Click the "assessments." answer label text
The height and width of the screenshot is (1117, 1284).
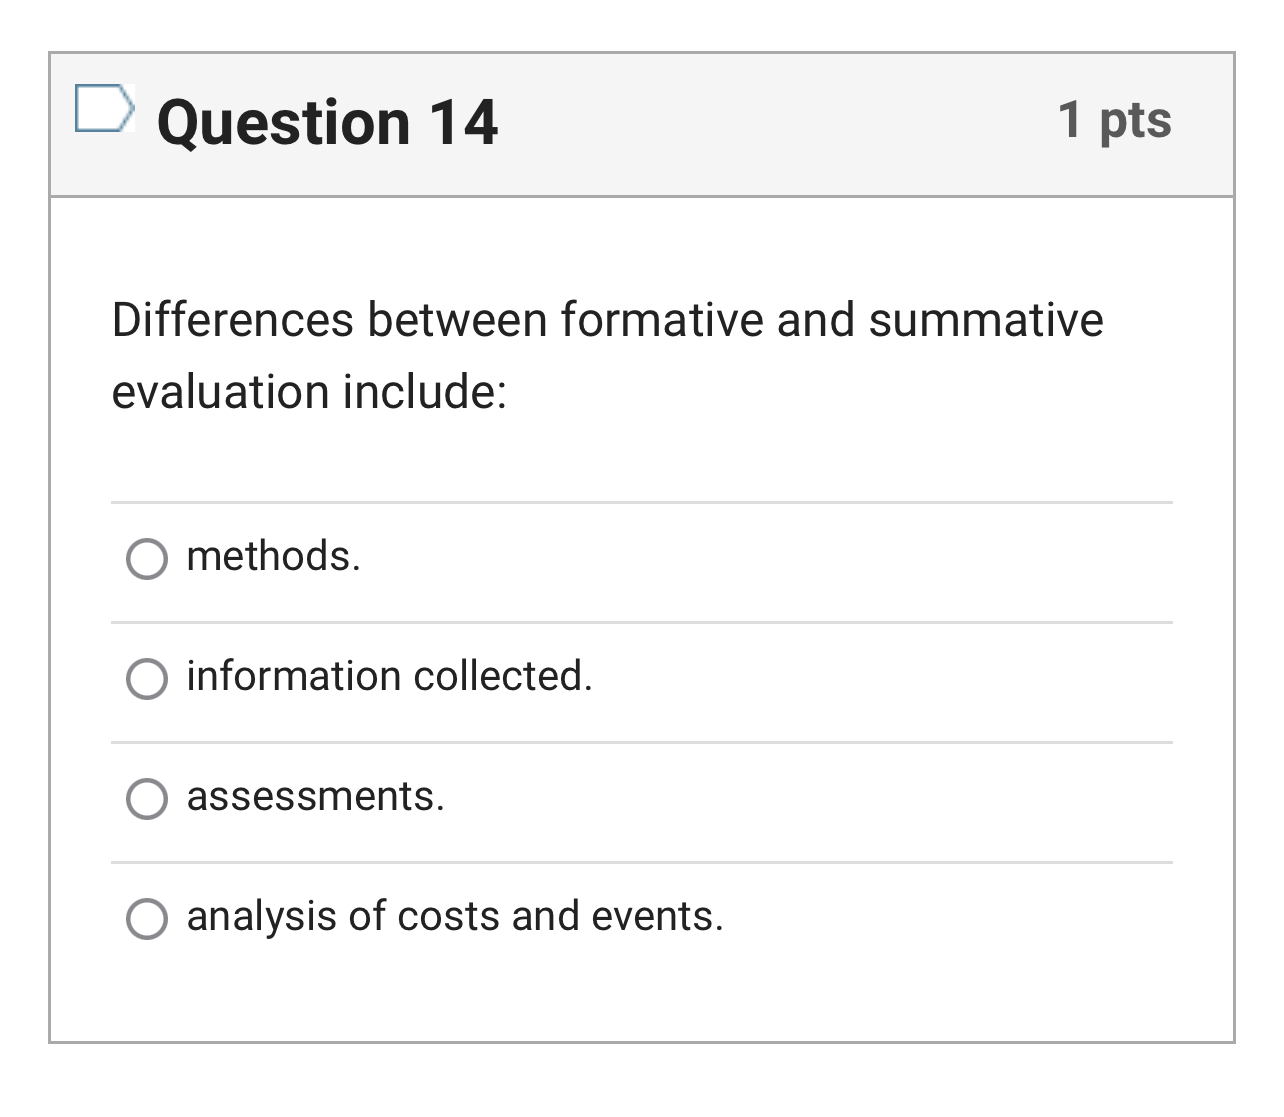(x=315, y=797)
